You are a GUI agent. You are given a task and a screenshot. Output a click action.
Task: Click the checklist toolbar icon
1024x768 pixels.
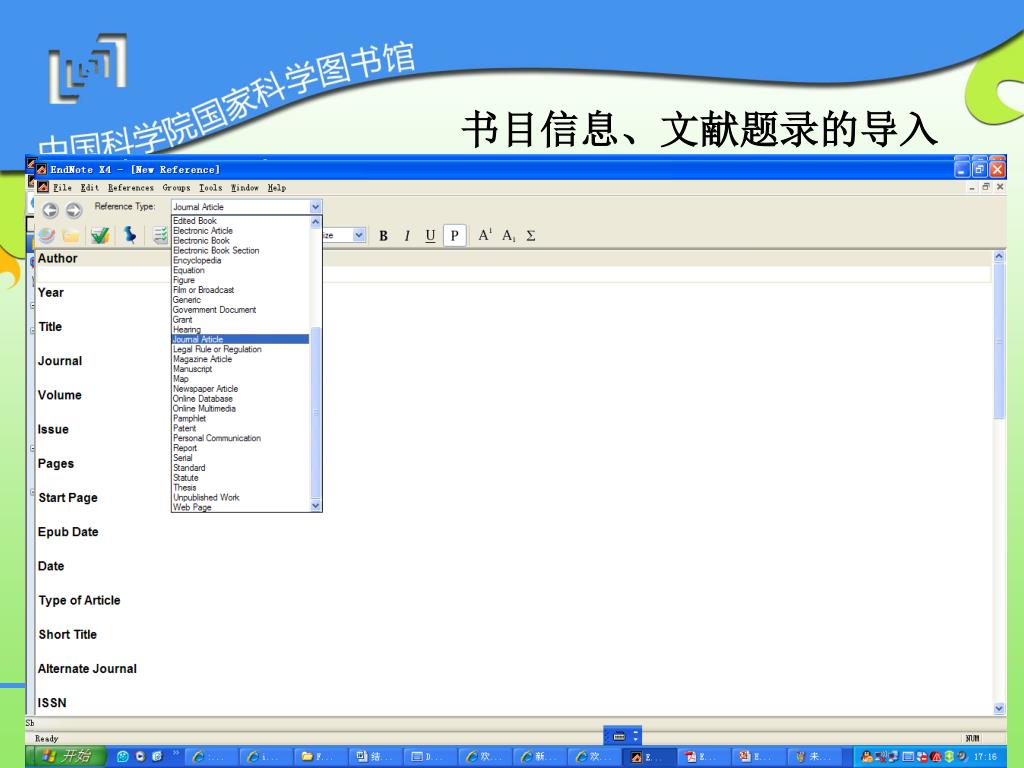161,235
